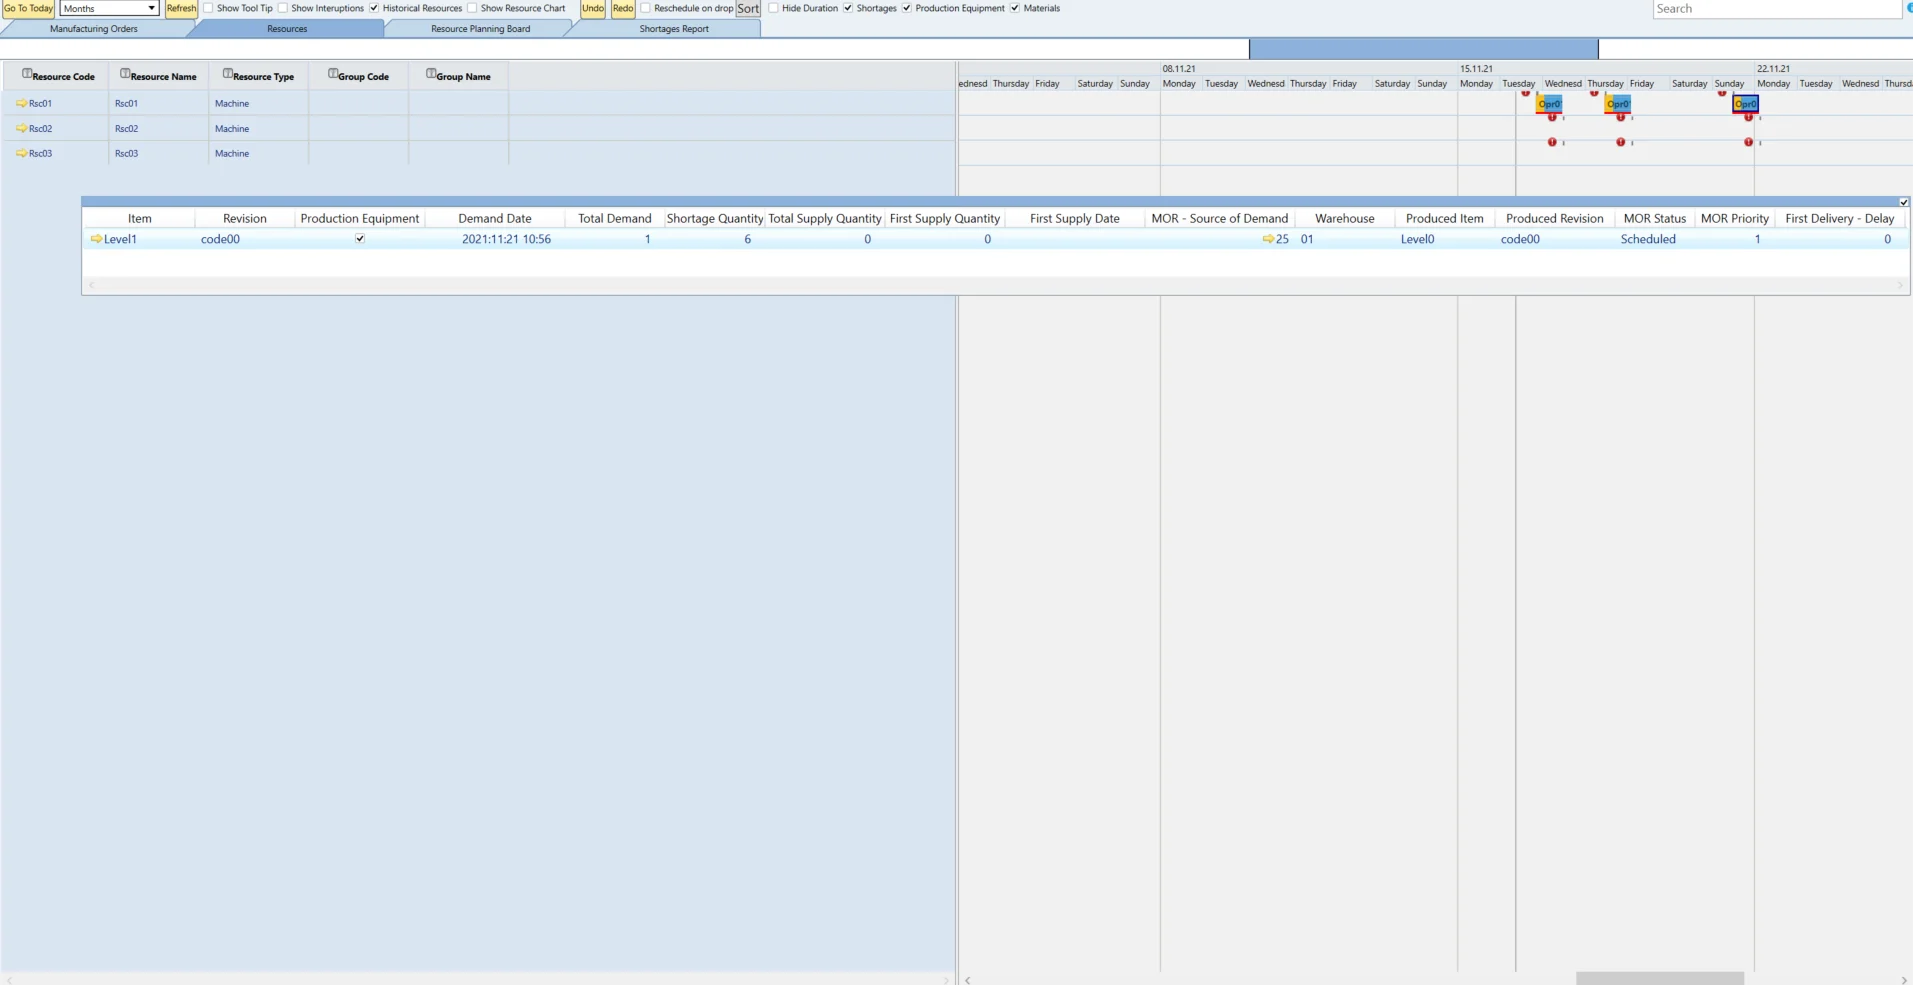This screenshot has height=985, width=1913.
Task: Click the yellow arrow icon beside Rsc03
Action: (x=21, y=153)
